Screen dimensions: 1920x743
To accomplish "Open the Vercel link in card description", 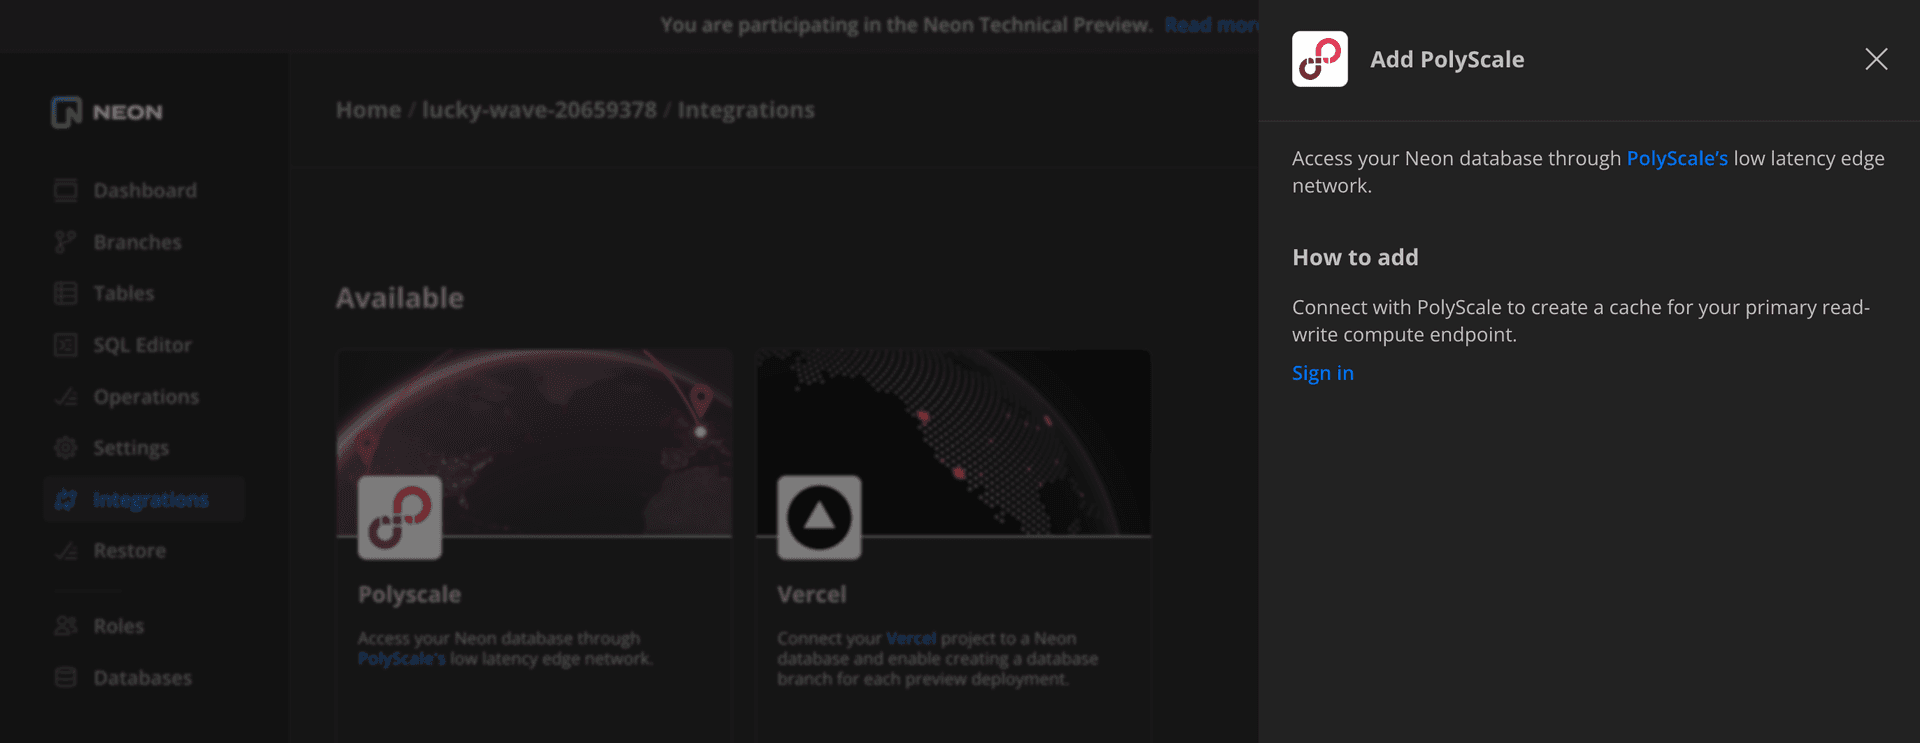I will 911,638.
